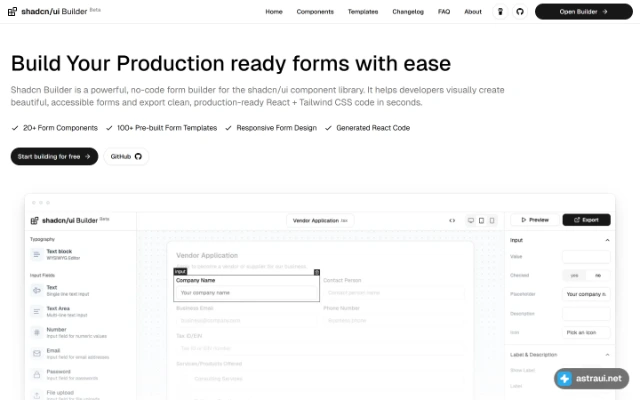The image size is (640, 400).
Task: Click the '20+ Form Components' text
Action: pos(60,128)
